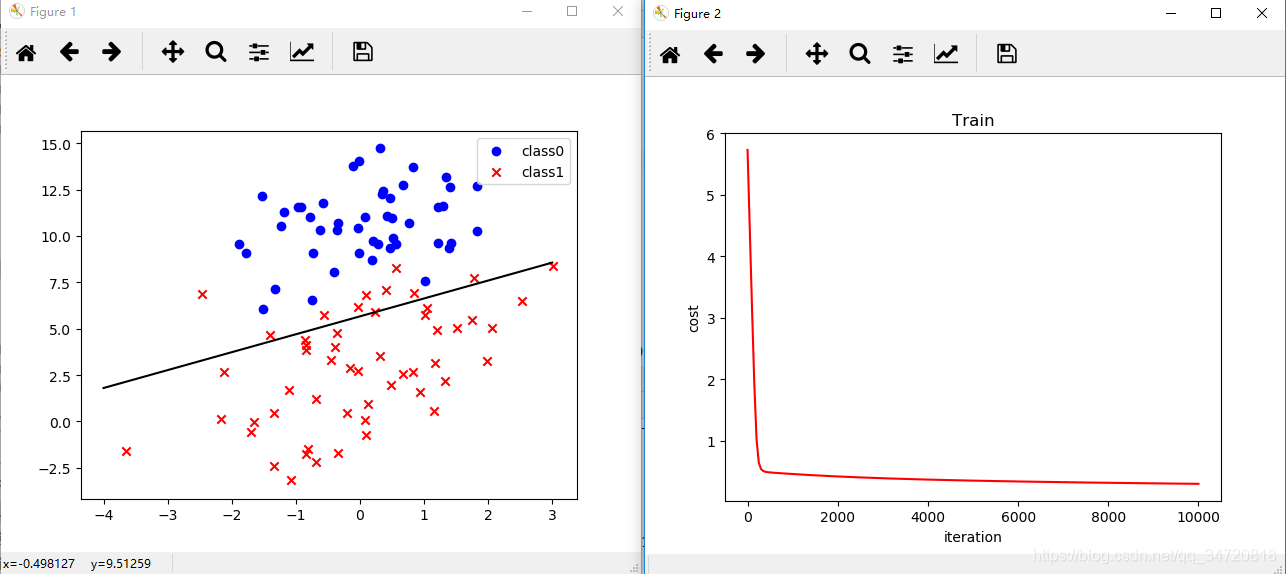Image resolution: width=1286 pixels, height=574 pixels.
Task: Click the Train plot title
Action: (973, 120)
